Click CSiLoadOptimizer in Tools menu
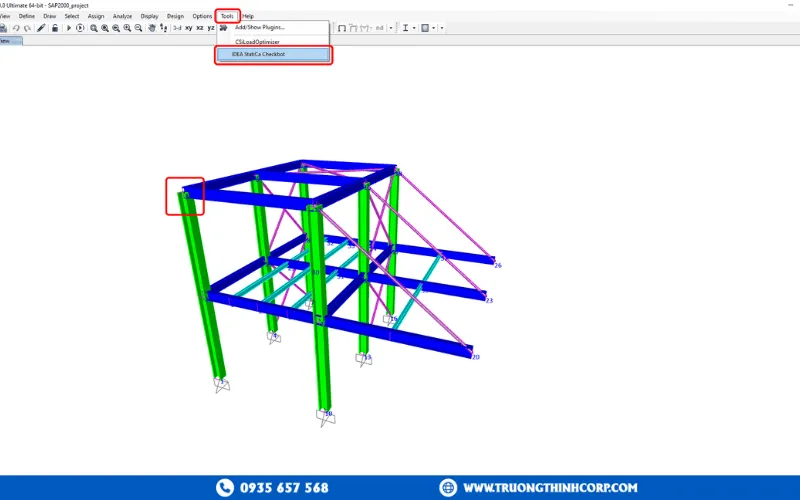The image size is (800, 500). (x=257, y=42)
